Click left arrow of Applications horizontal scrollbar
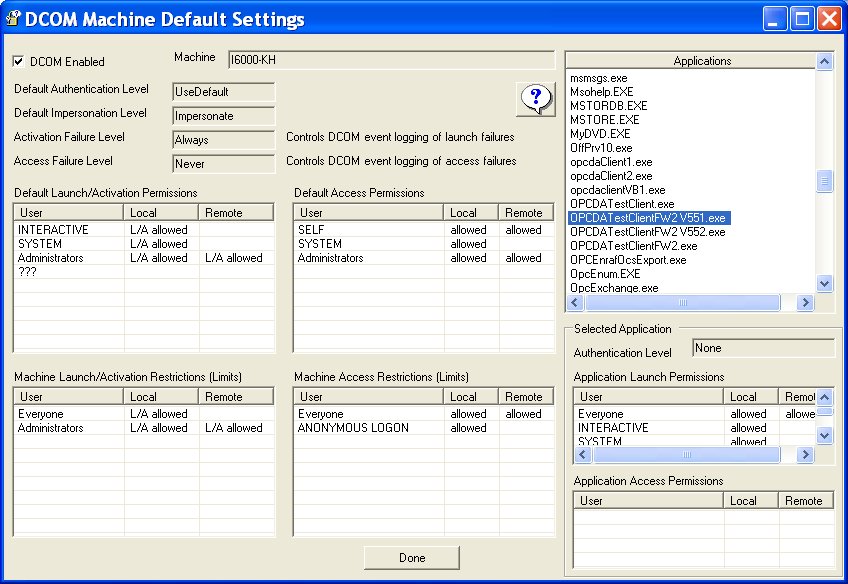This screenshot has width=848, height=584. tap(575, 302)
